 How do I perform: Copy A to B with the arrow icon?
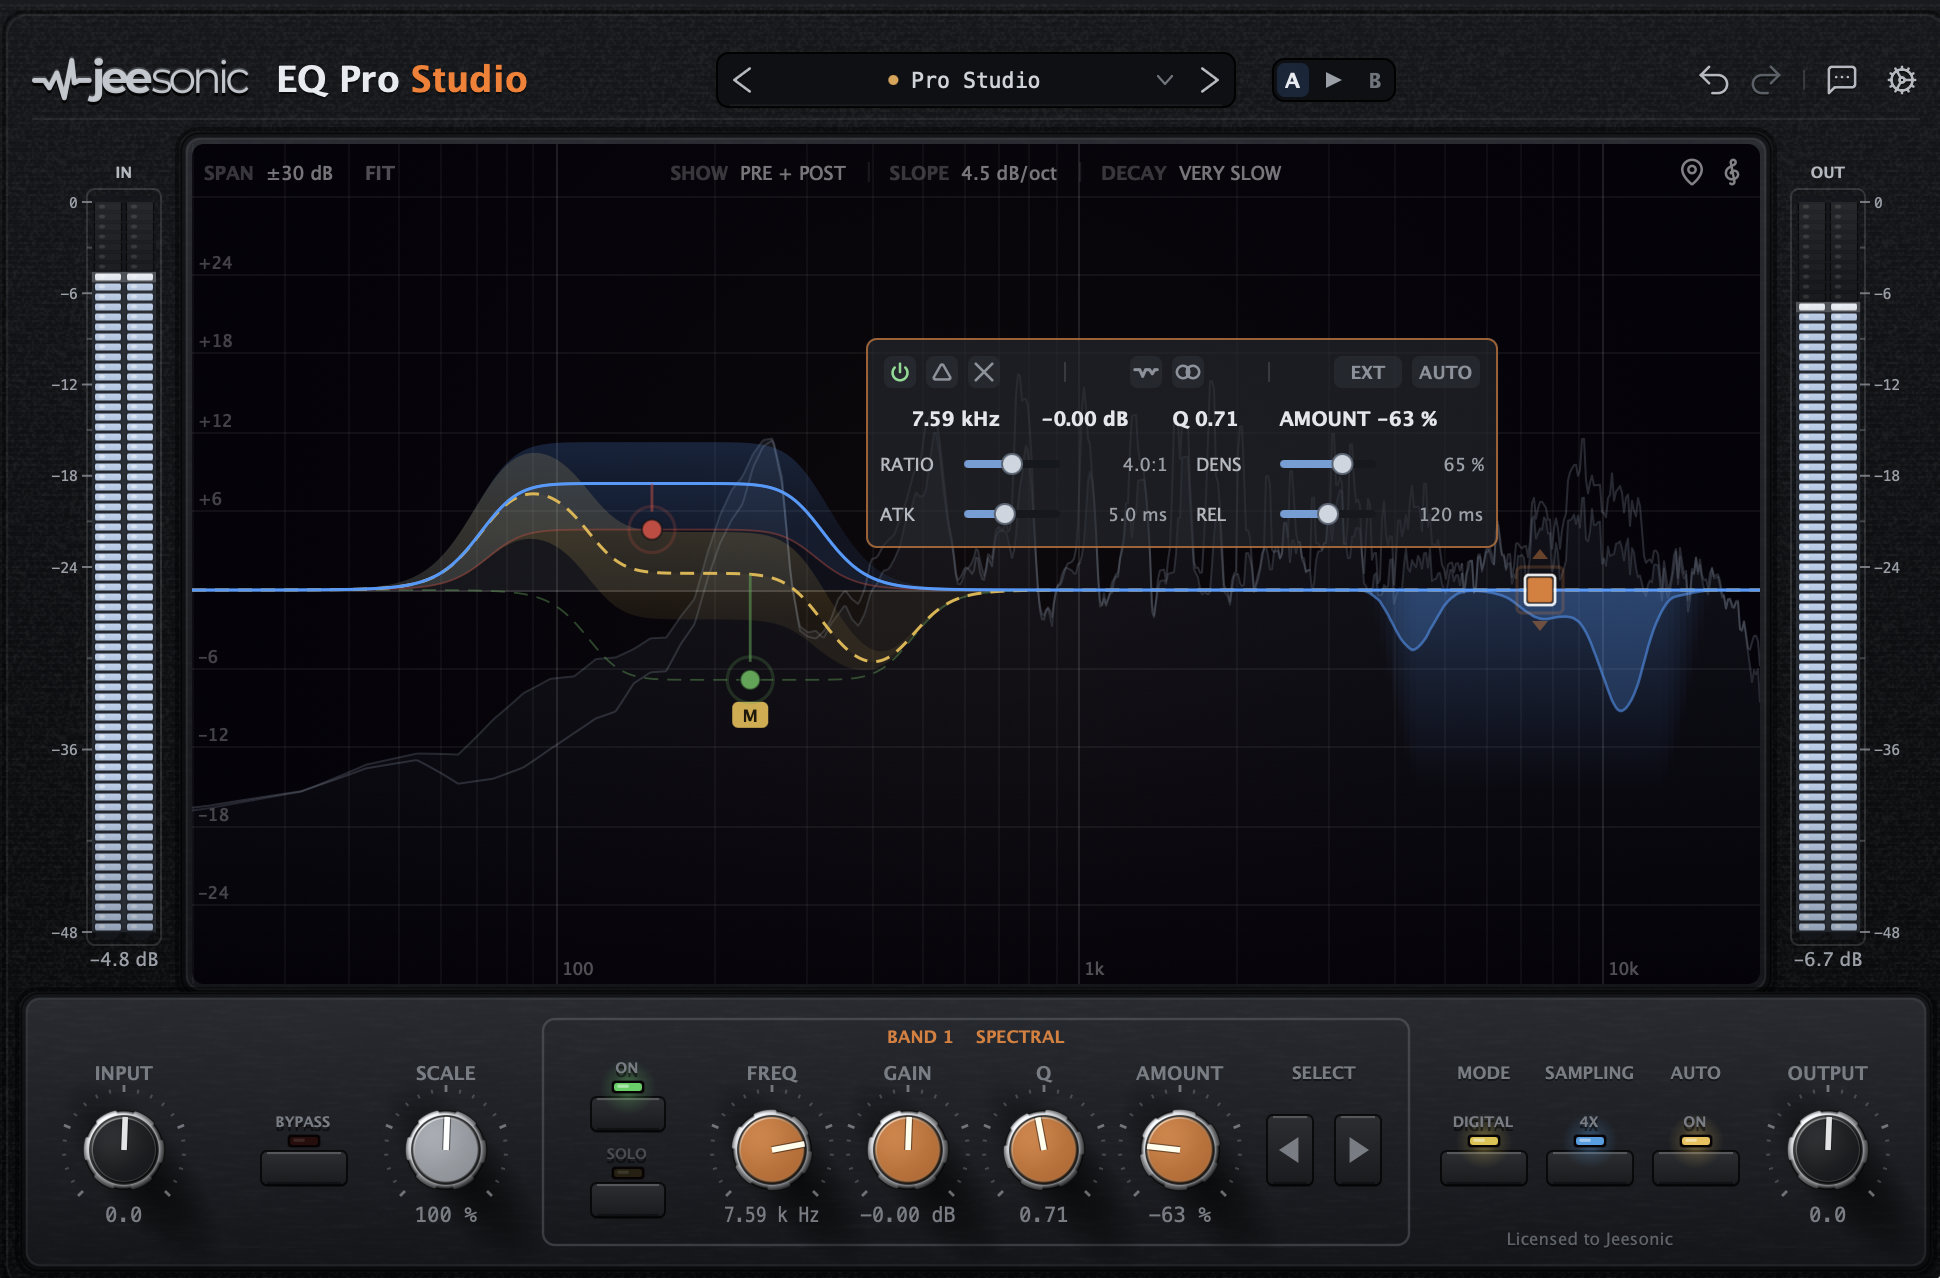tap(1333, 80)
